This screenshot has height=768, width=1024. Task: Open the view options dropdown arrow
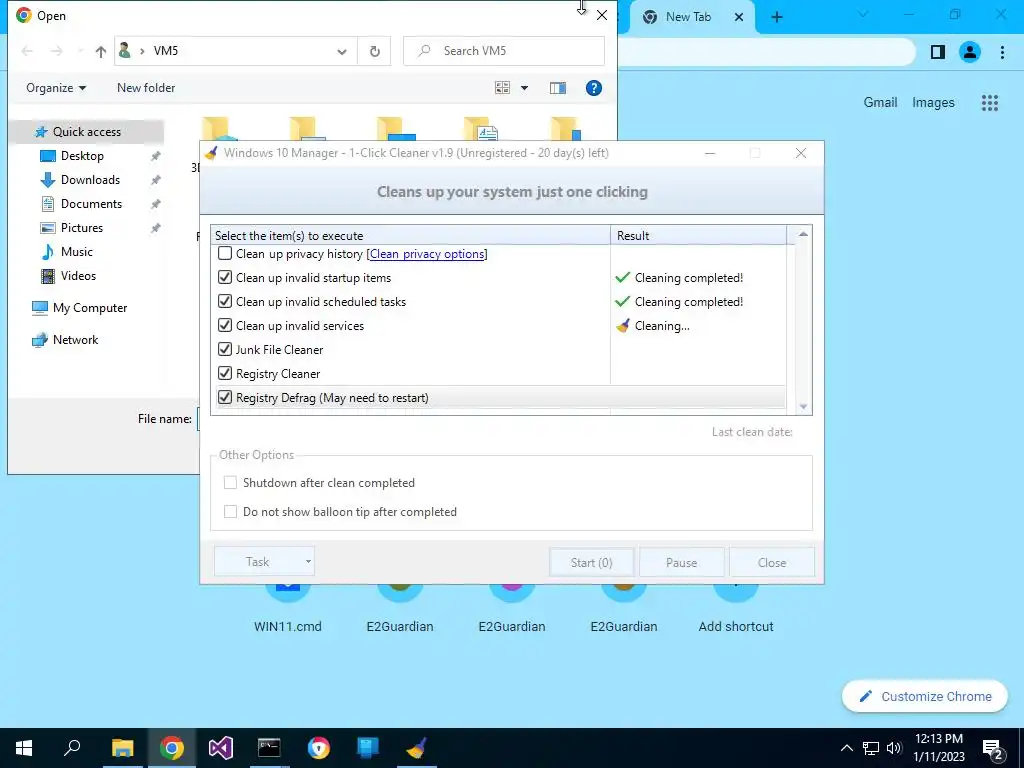click(x=524, y=88)
